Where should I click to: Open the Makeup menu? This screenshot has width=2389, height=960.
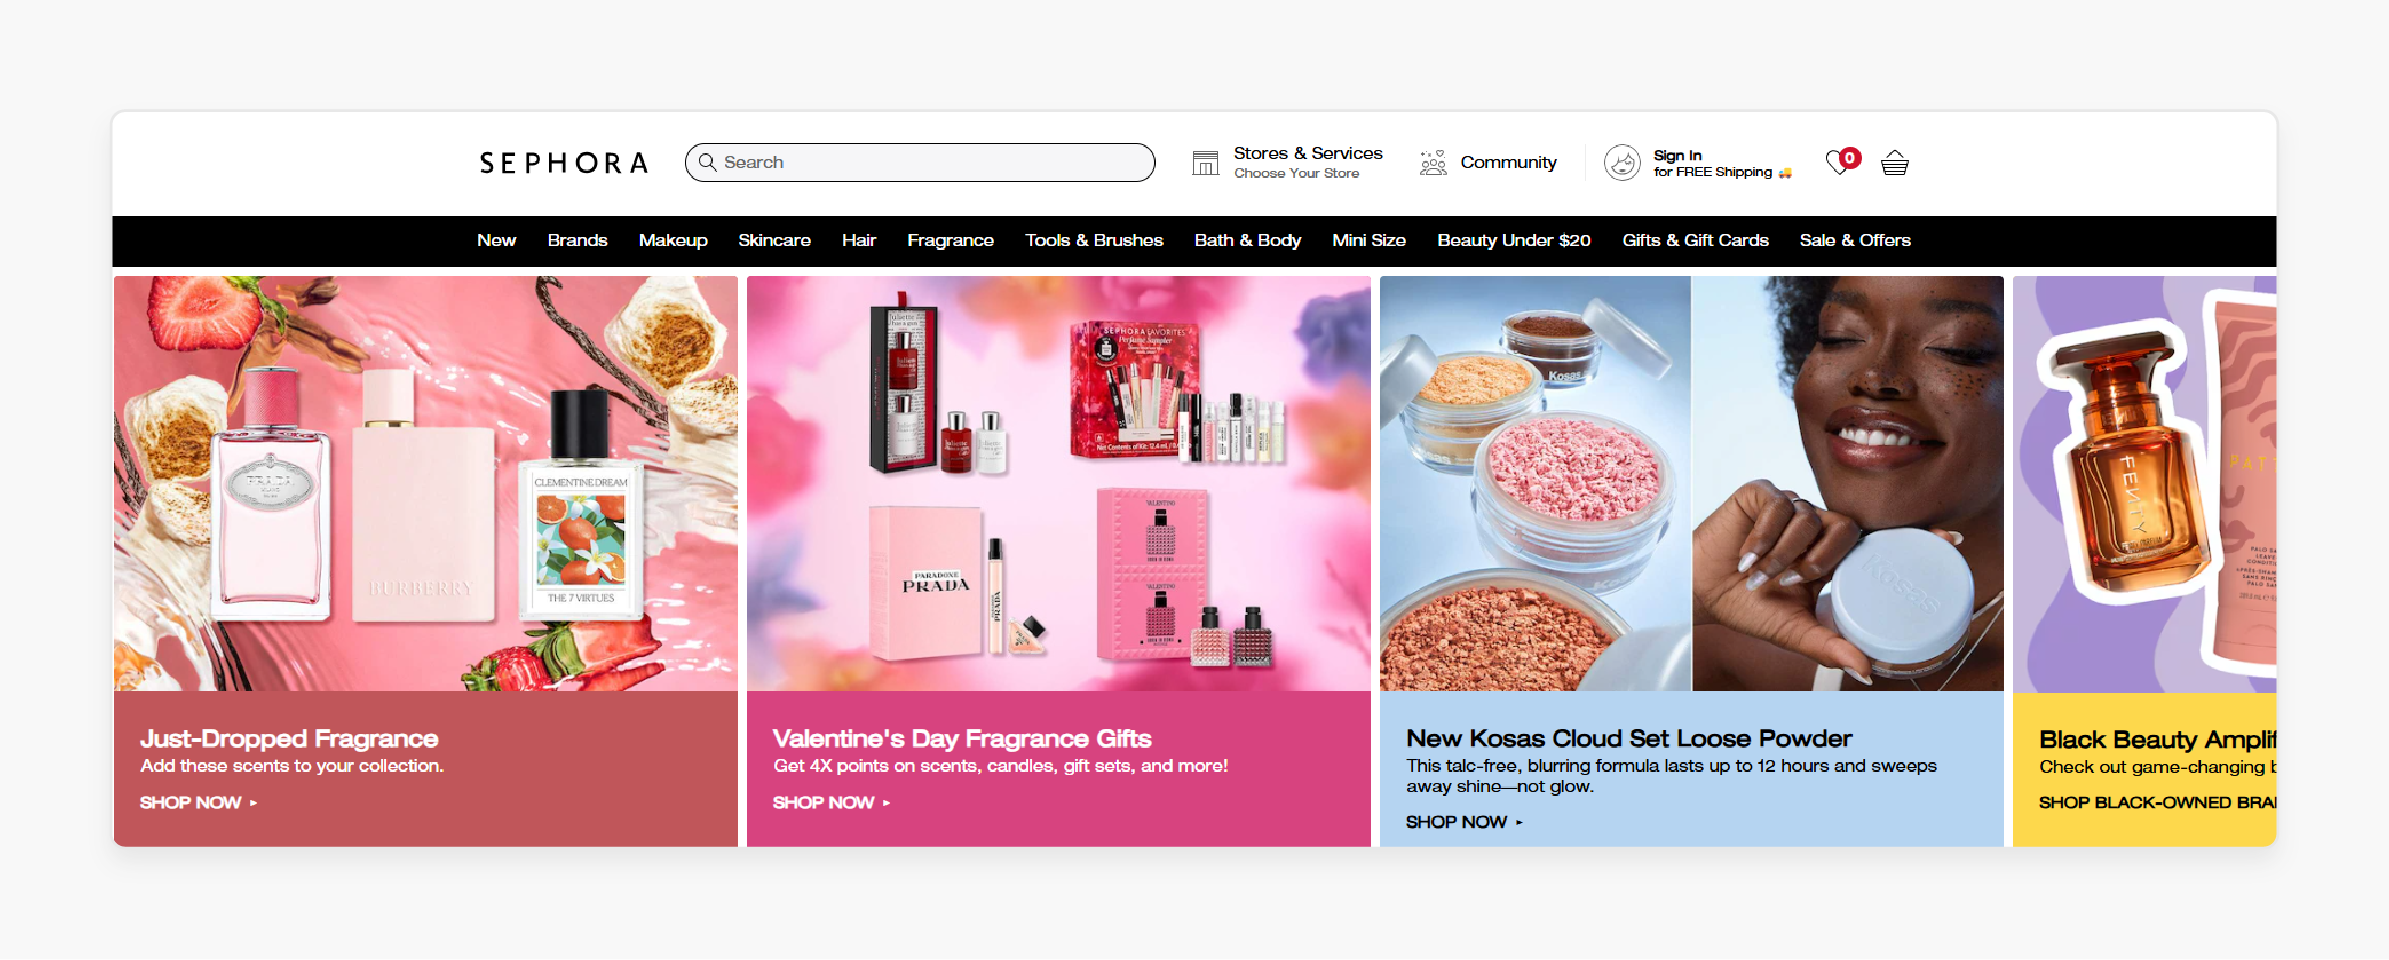pos(673,240)
